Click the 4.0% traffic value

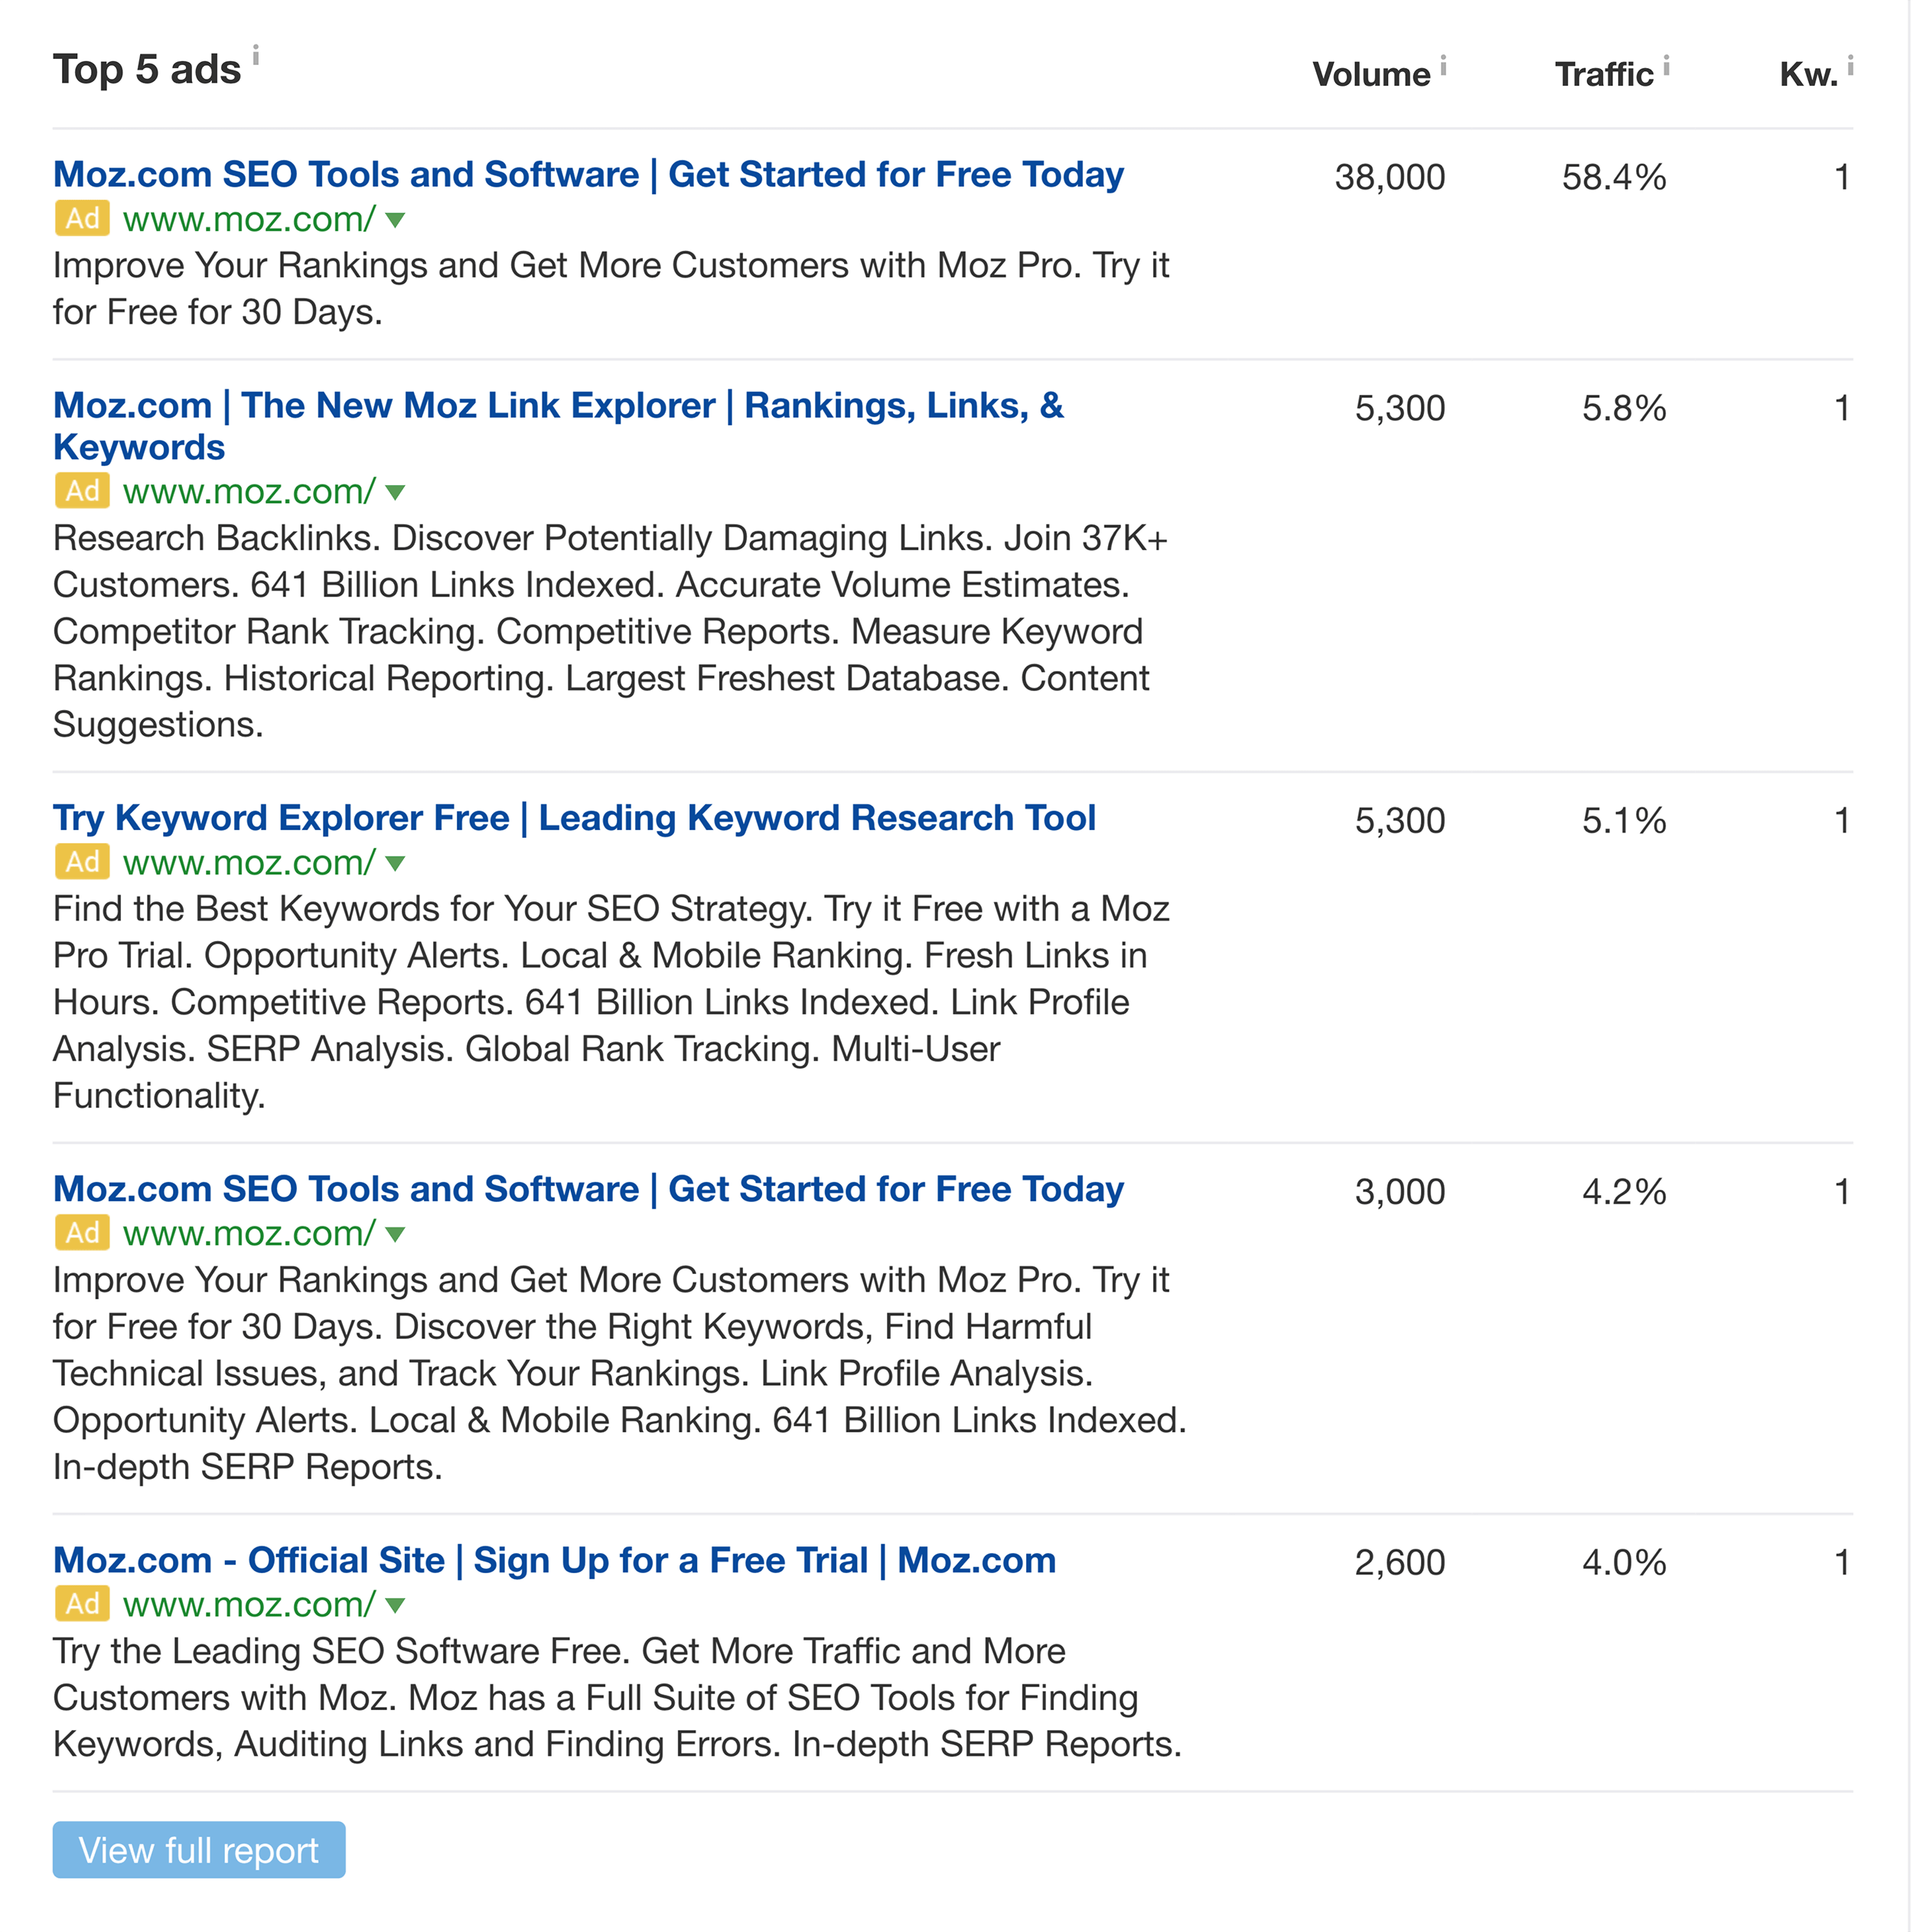click(1624, 1563)
